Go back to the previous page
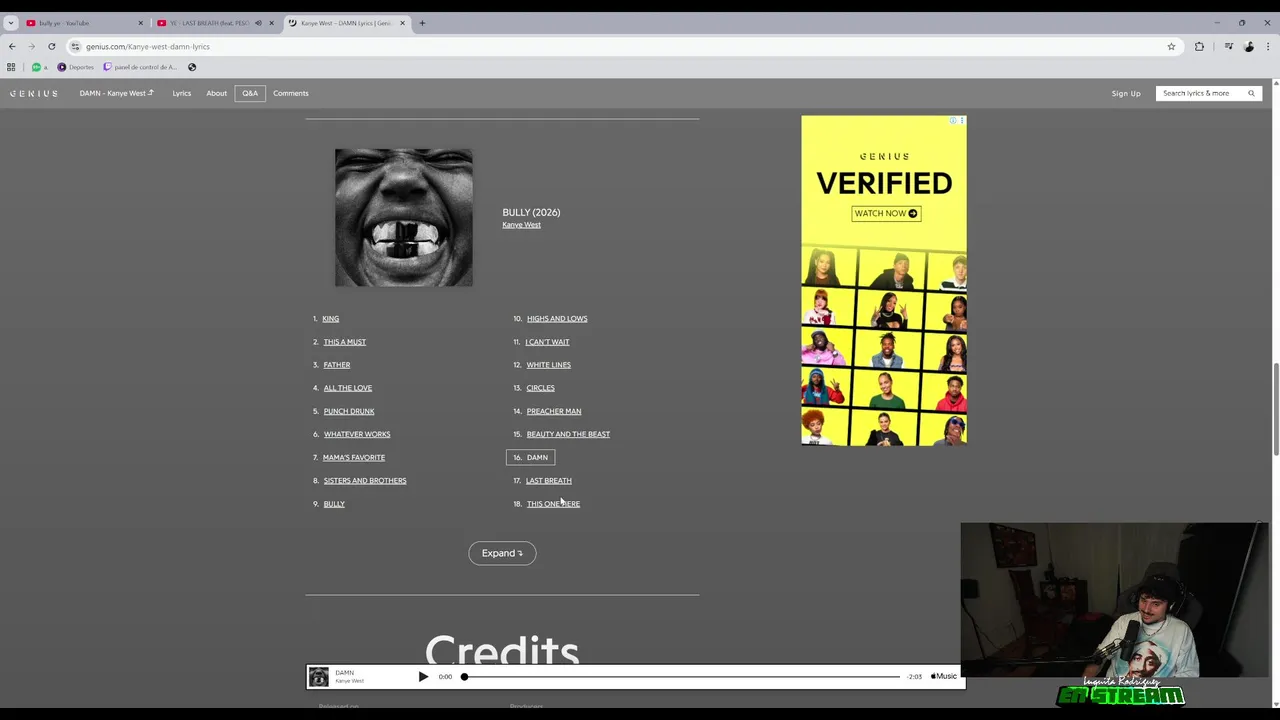 tap(12, 46)
